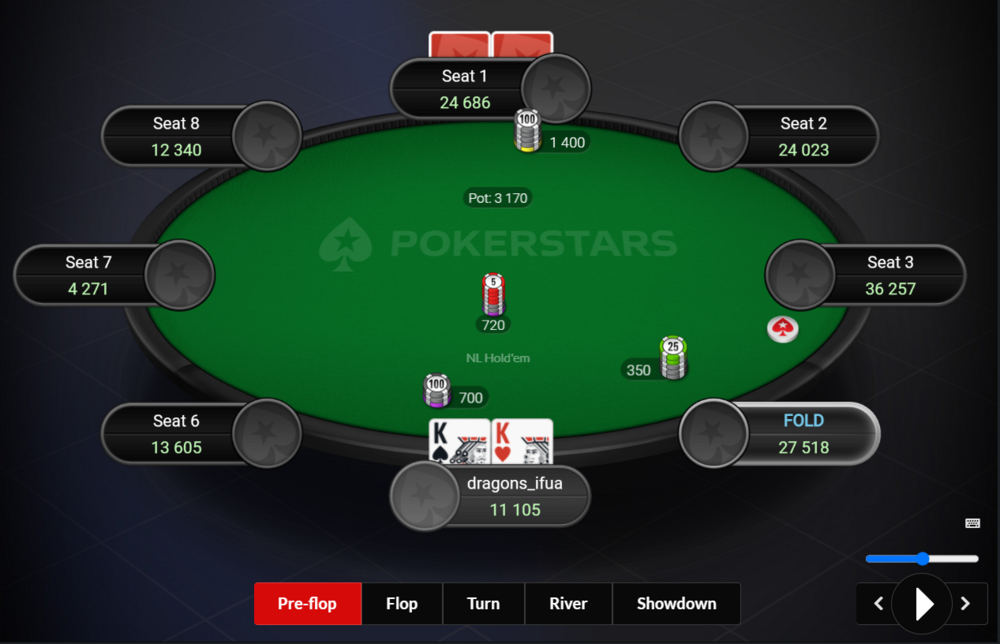The height and width of the screenshot is (644, 1000).
Task: Click the Pot: 3 170 label
Action: point(498,198)
